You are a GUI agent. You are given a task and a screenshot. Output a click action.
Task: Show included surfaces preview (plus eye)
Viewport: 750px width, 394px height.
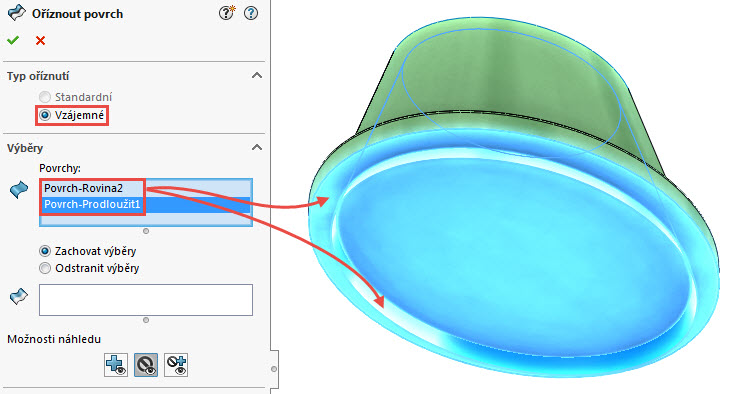point(116,365)
